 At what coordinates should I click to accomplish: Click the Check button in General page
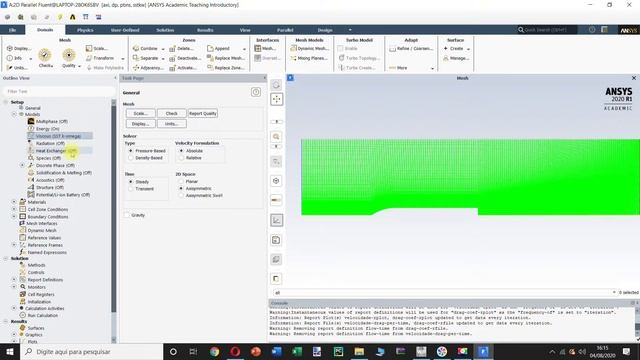[171, 113]
